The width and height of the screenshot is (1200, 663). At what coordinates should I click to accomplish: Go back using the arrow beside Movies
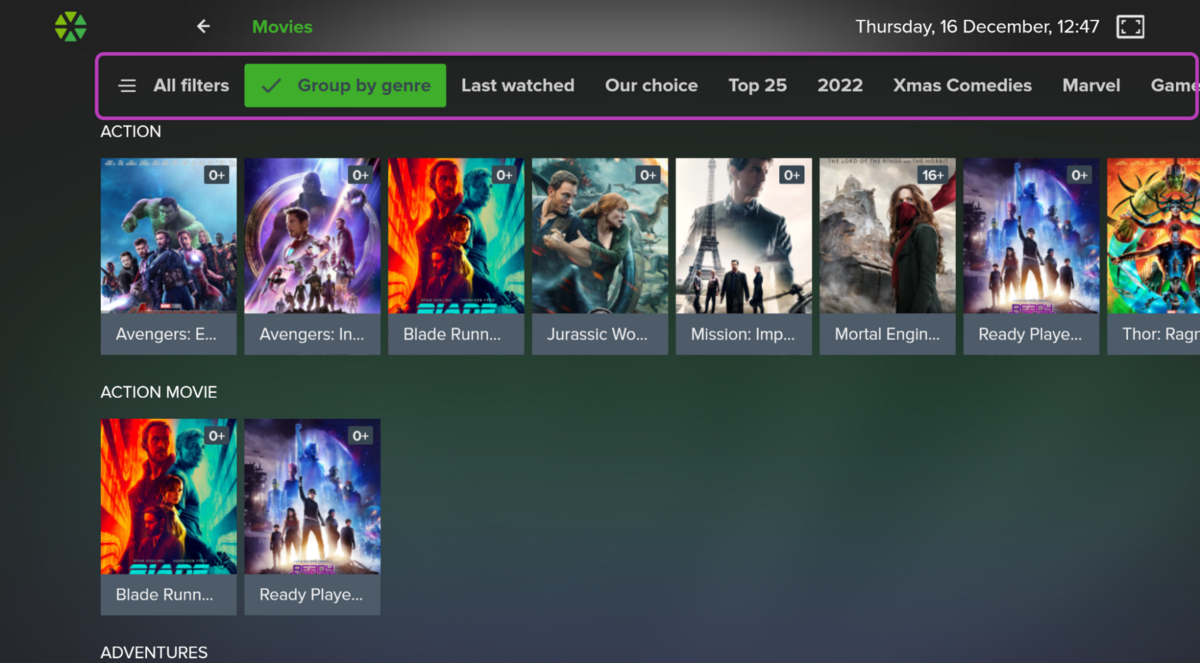tap(203, 27)
